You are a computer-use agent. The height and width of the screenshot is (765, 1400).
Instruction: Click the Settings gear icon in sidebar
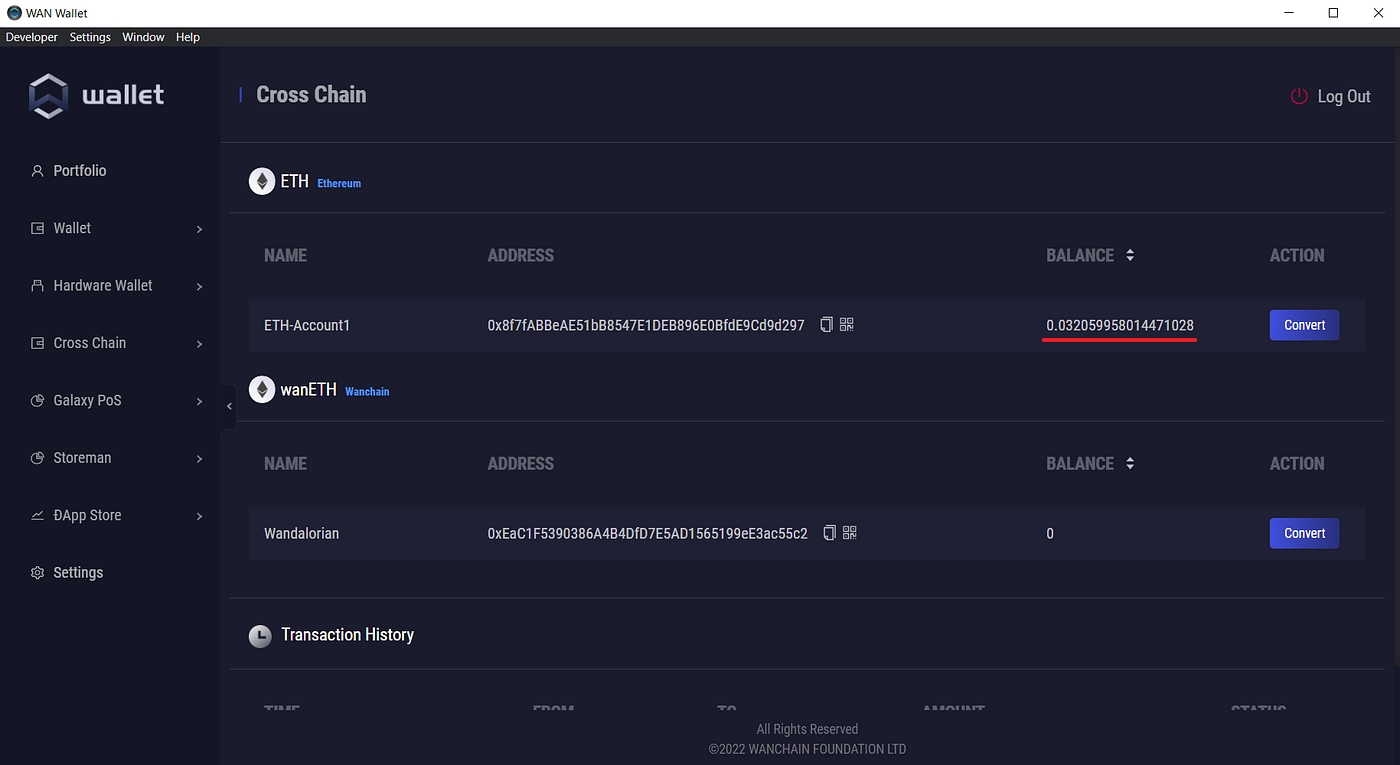coord(38,573)
